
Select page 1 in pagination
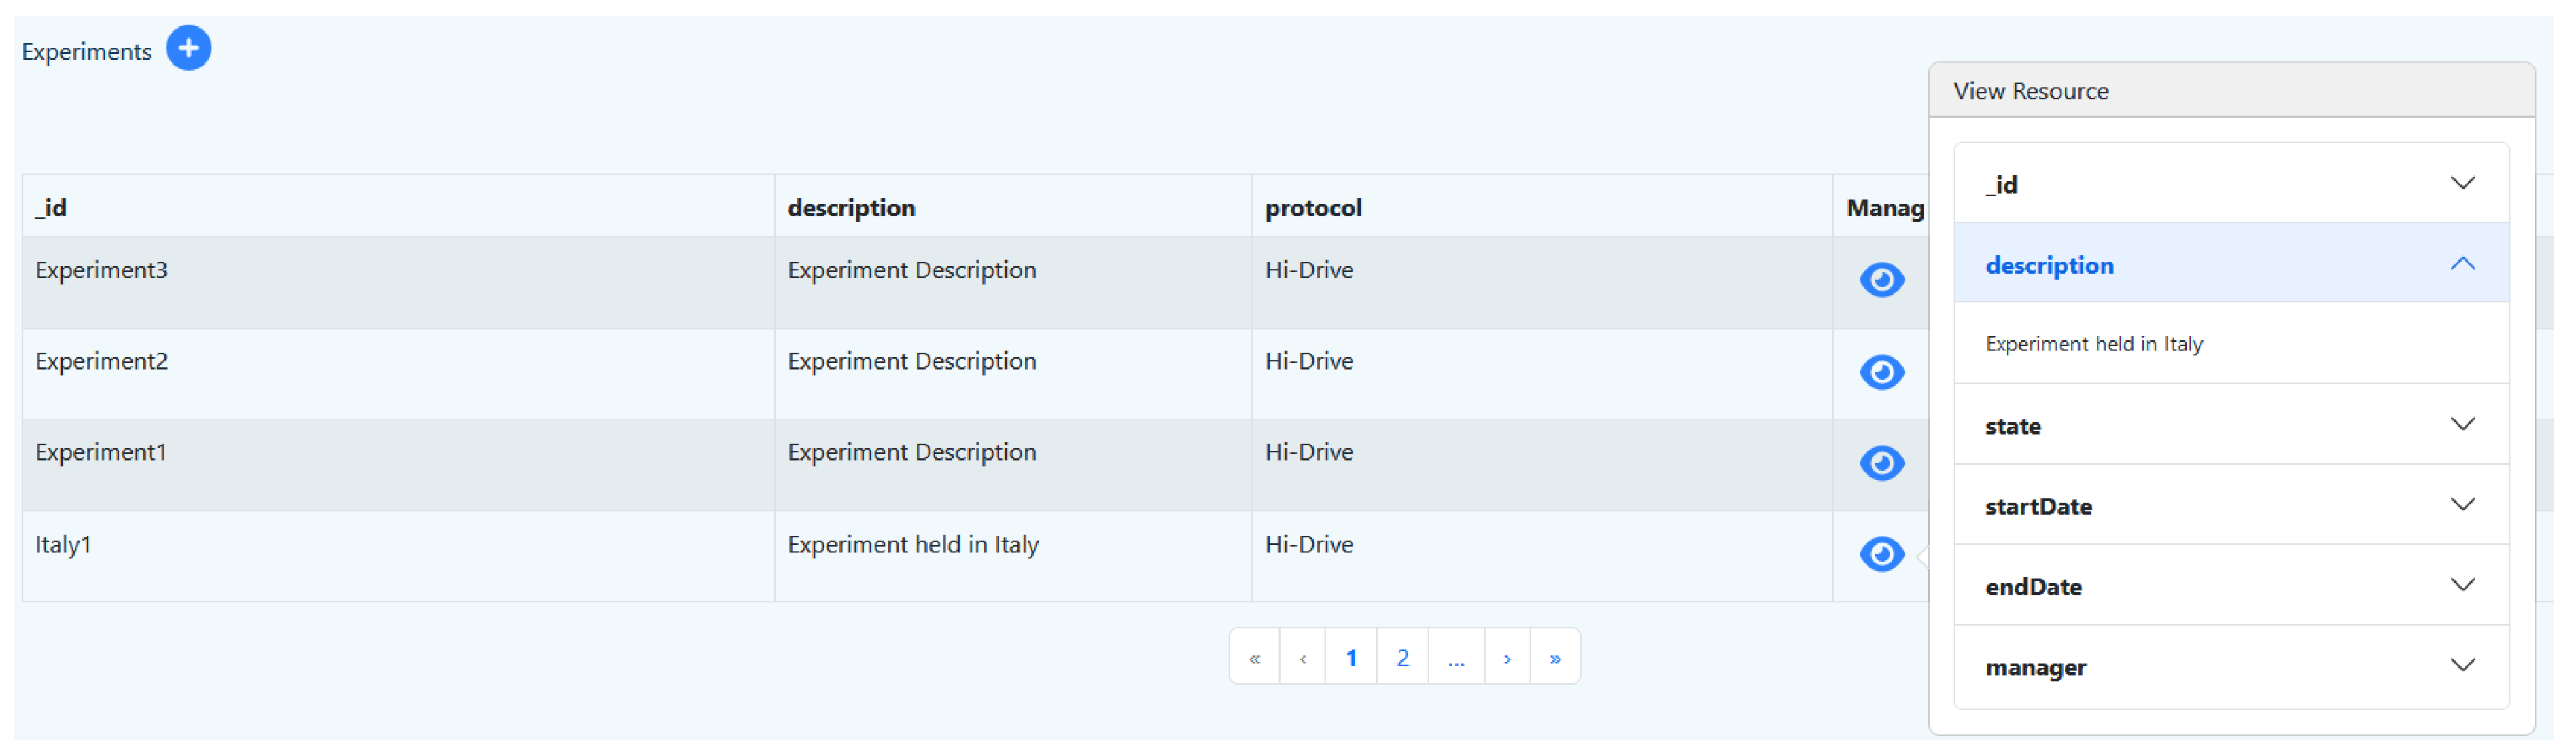coord(1351,658)
